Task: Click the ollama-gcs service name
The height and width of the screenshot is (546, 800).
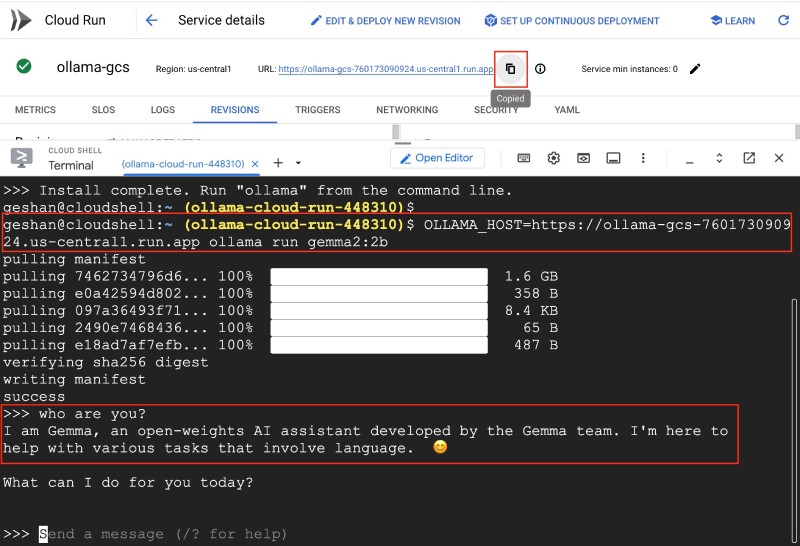Action: pos(93,67)
